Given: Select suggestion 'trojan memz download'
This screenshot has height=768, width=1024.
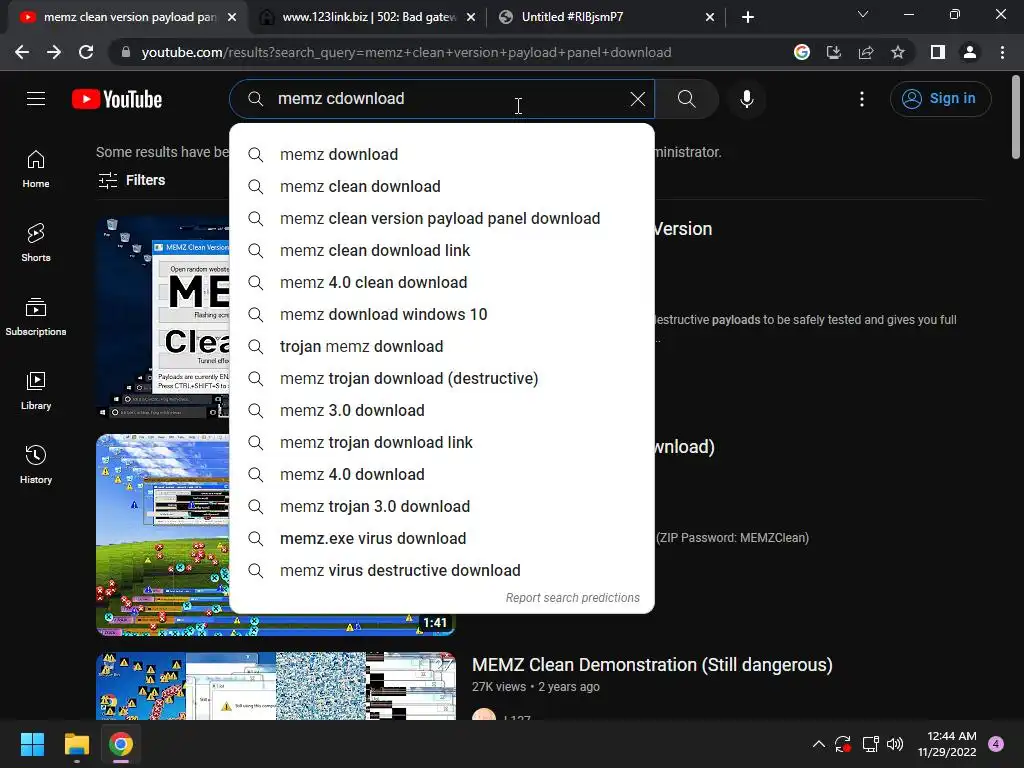Looking at the screenshot, I should pos(441,346).
